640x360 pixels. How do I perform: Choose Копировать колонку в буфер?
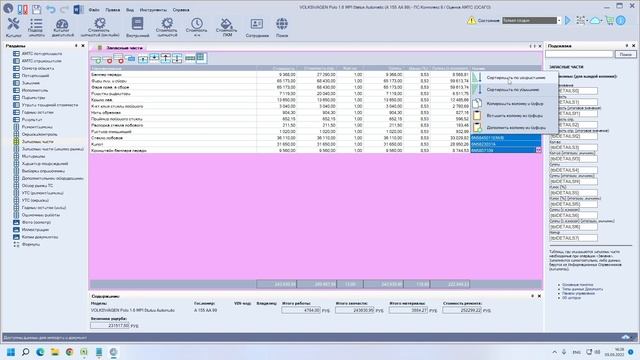515,104
